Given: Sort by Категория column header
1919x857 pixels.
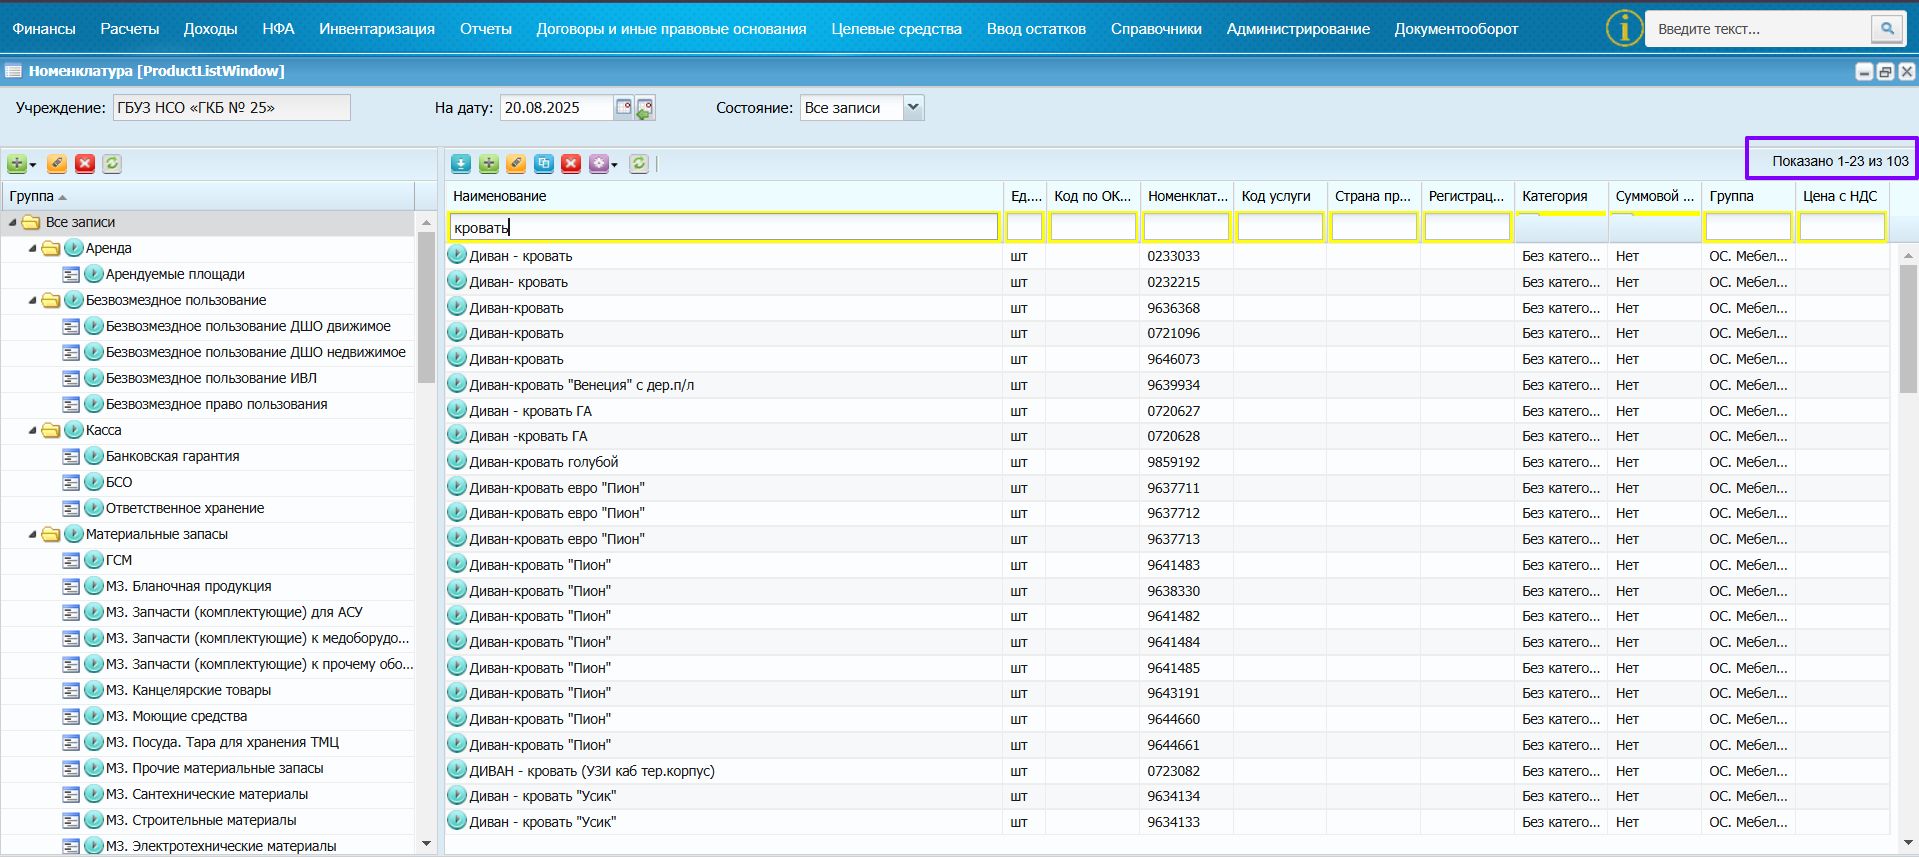Looking at the screenshot, I should [1561, 196].
